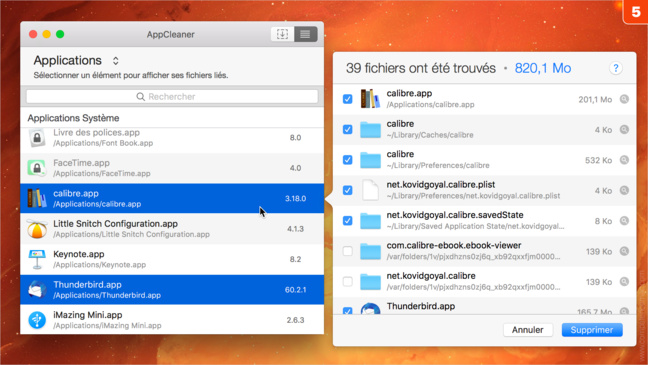Click the Thunderbird icon in left list
648x365 pixels.
coord(37,289)
